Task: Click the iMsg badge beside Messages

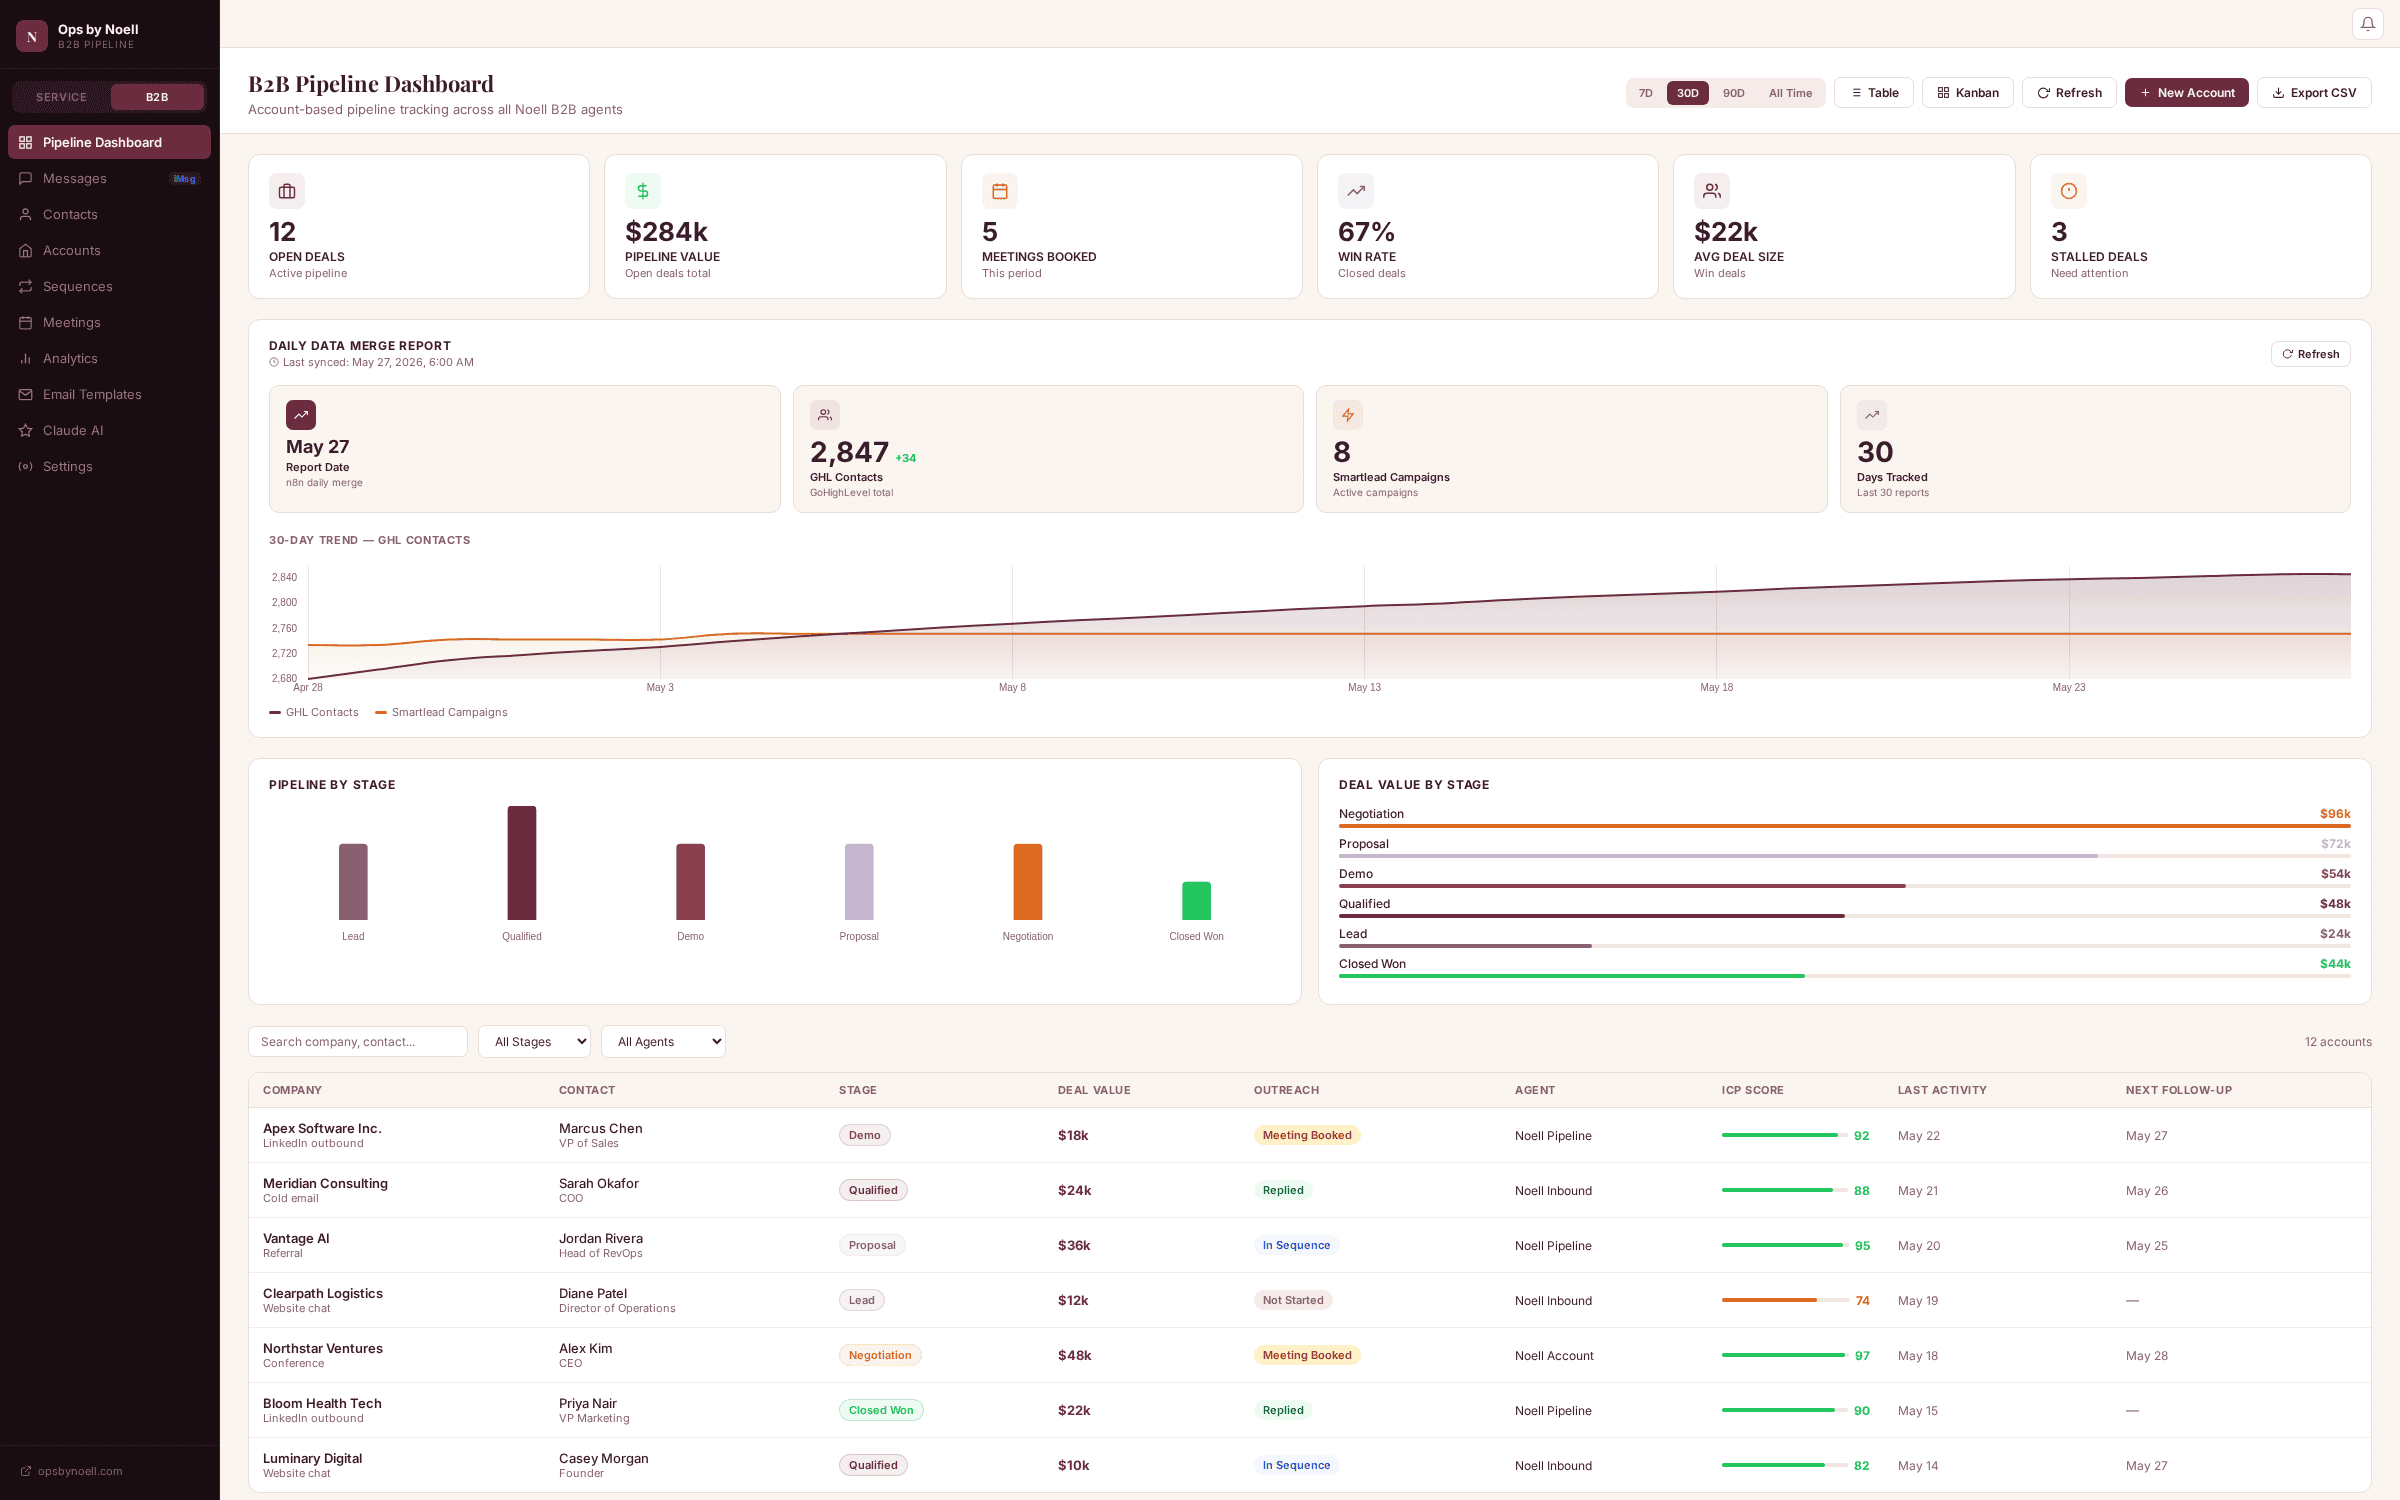Action: click(x=185, y=179)
